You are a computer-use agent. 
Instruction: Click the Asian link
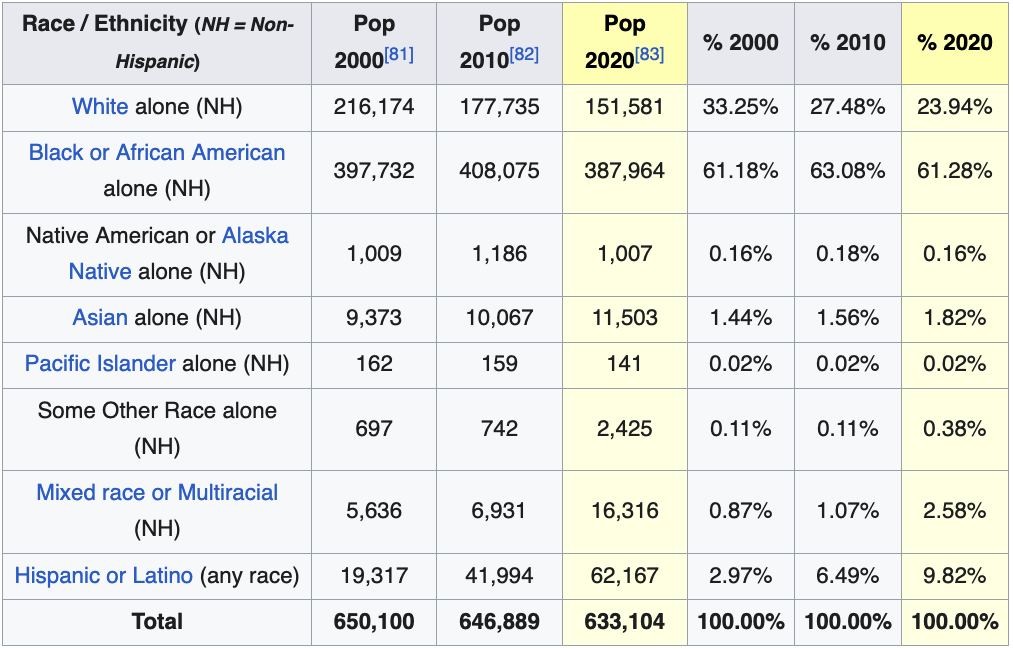click(100, 318)
